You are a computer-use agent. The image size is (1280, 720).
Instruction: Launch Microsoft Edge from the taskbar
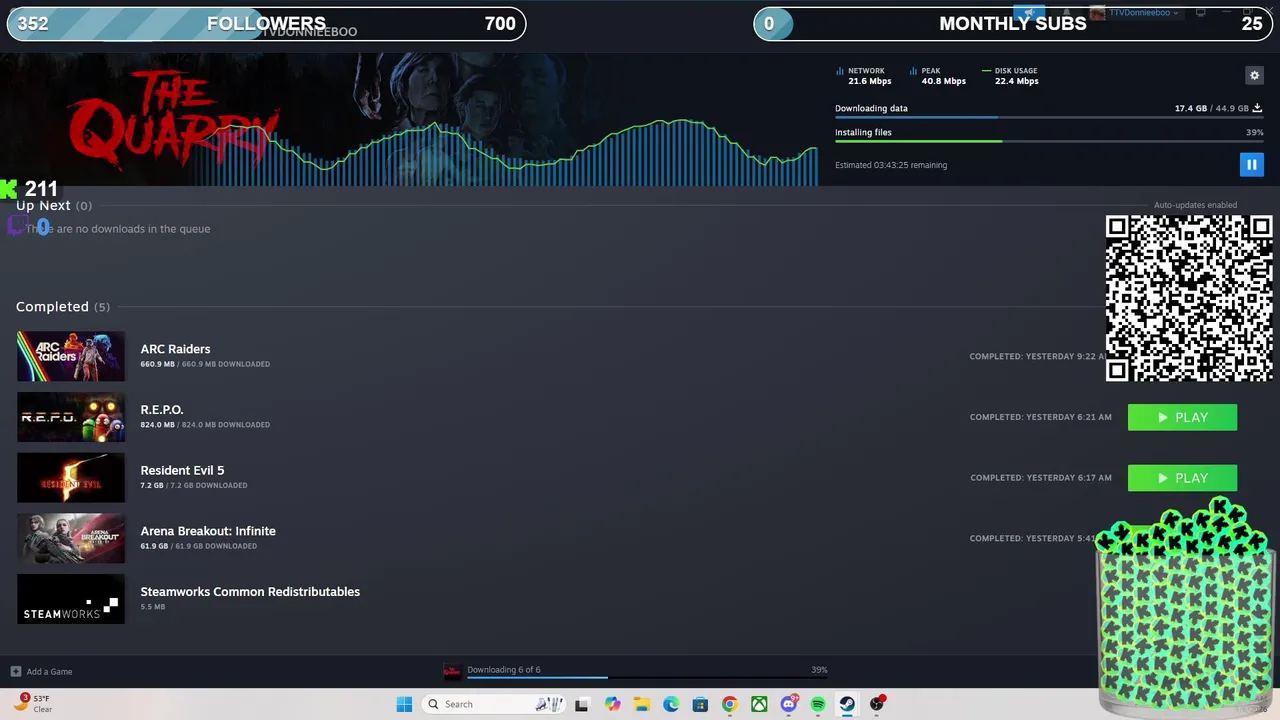coord(671,704)
